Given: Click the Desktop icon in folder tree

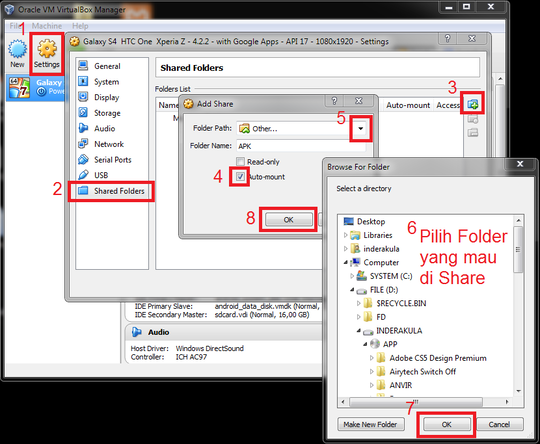Looking at the screenshot, I should (x=349, y=221).
